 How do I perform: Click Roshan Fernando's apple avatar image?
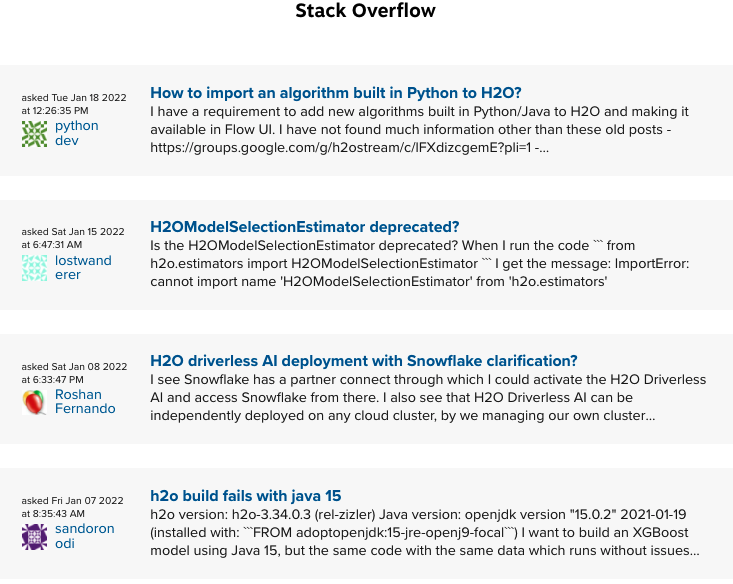(x=34, y=402)
